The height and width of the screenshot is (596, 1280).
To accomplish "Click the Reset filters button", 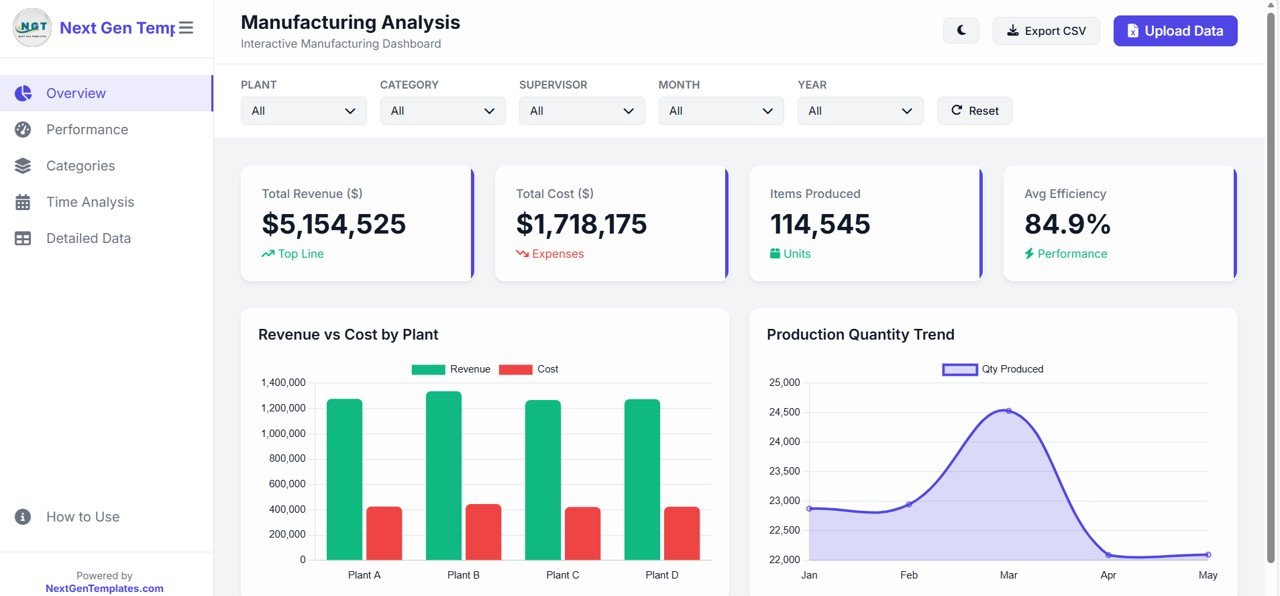I will point(974,110).
